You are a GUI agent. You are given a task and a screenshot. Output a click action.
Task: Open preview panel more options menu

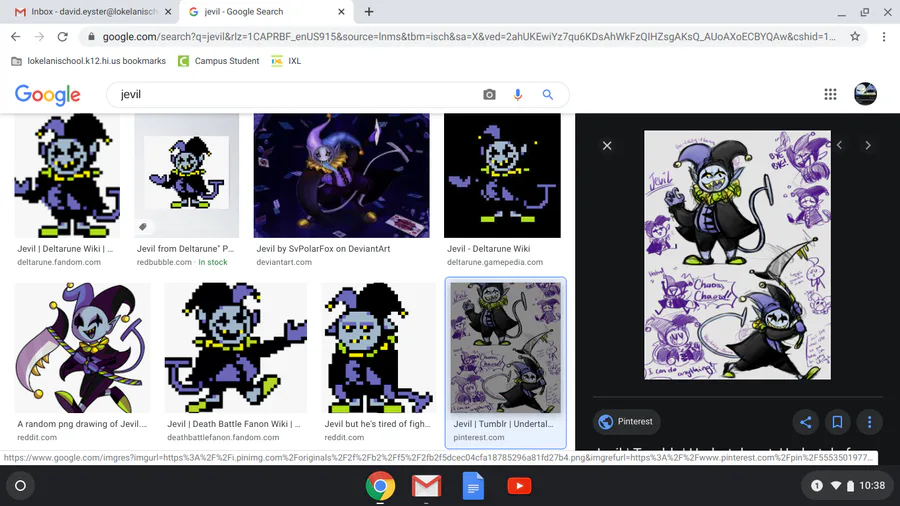click(870, 422)
